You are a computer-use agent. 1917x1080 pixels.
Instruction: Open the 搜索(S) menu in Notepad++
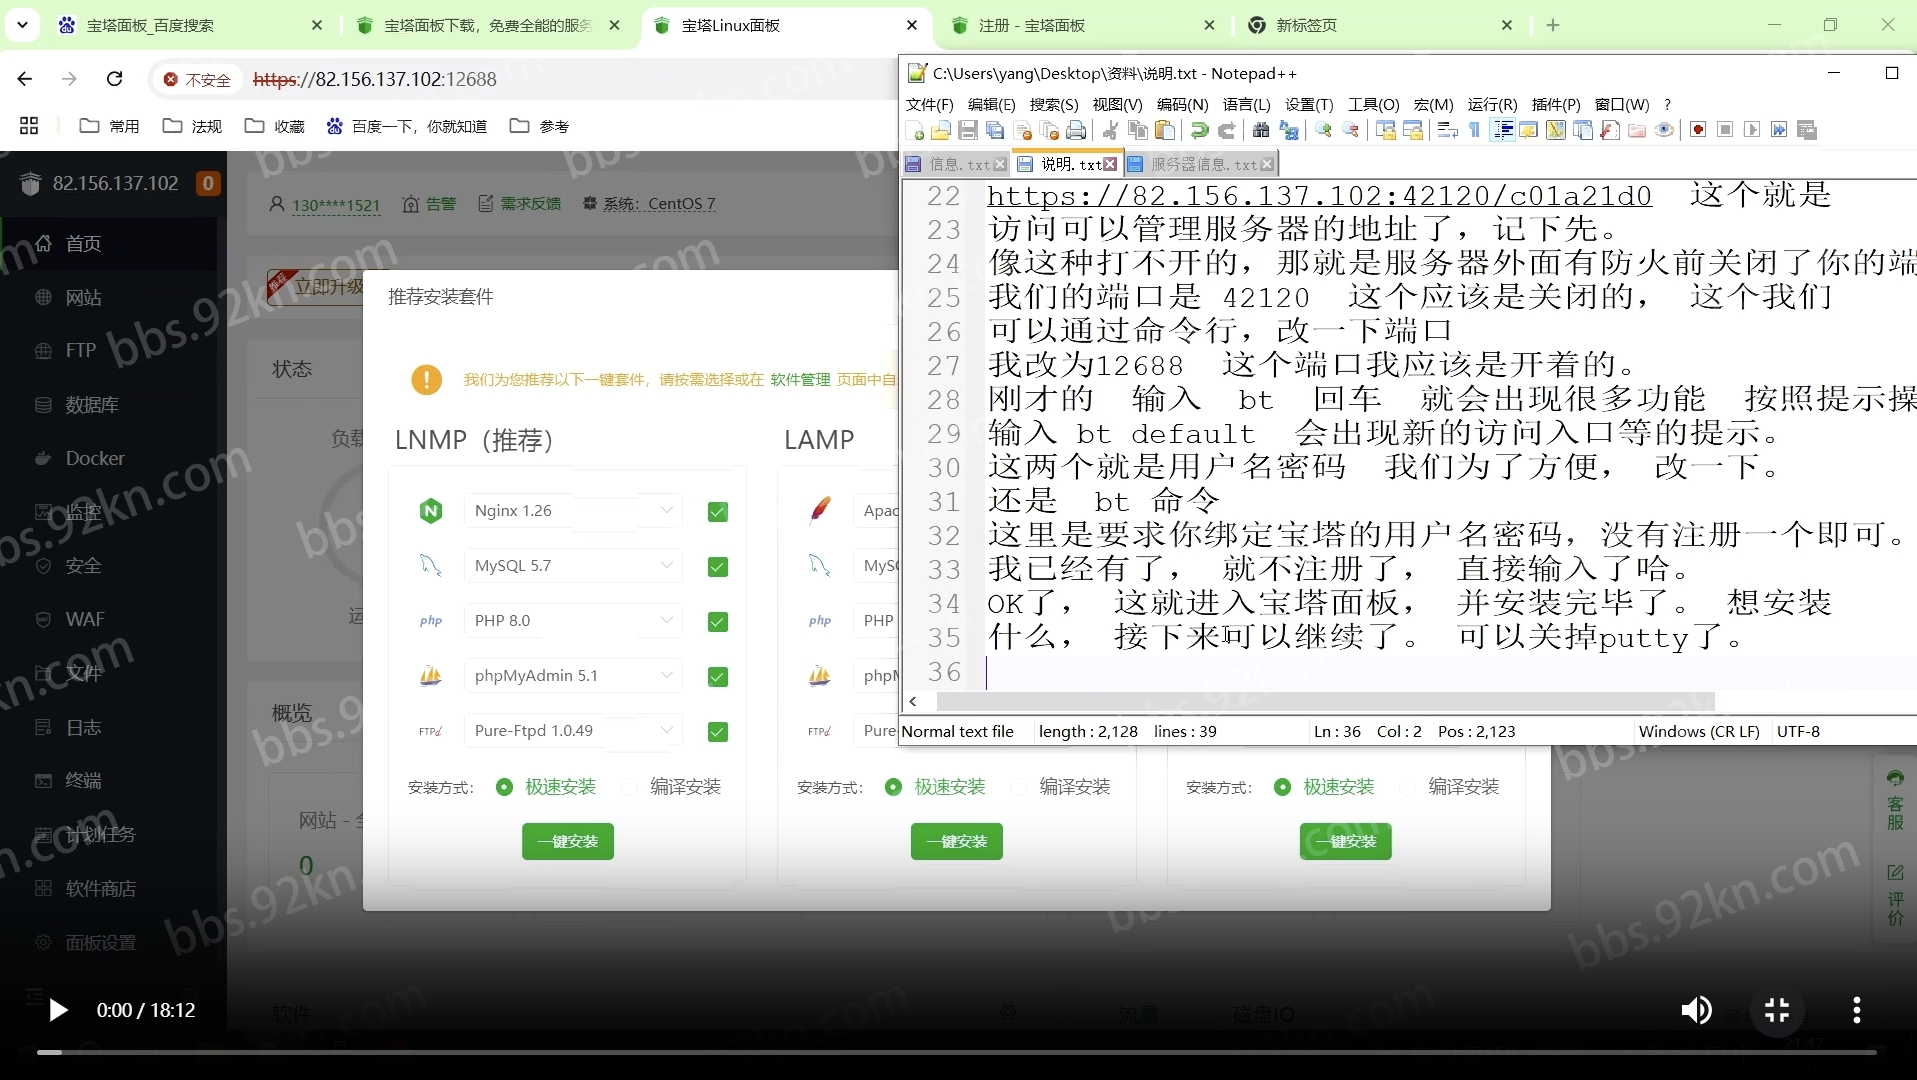click(1053, 104)
